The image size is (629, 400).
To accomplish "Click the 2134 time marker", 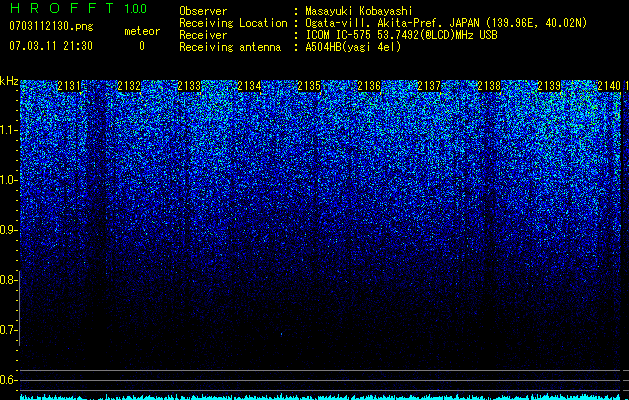I will pyautogui.click(x=249, y=85).
